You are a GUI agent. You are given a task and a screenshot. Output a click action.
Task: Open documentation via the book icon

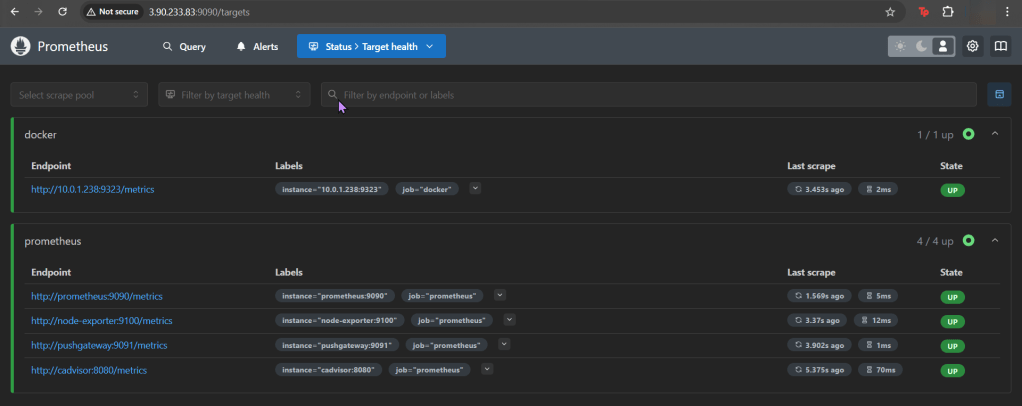pos(1000,47)
